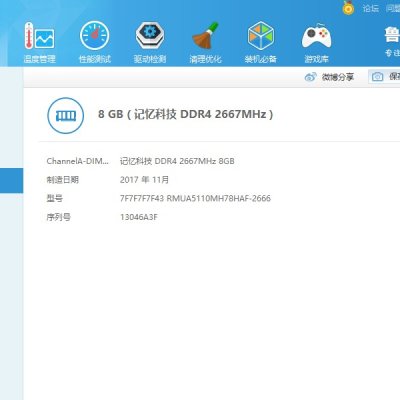Select the date '2017 年 11月'
The width and height of the screenshot is (400, 400).
click(x=144, y=180)
